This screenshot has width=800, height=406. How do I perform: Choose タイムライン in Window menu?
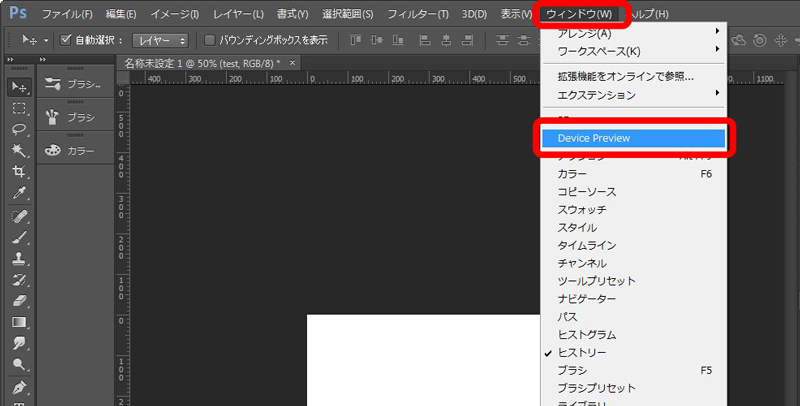[633, 245]
